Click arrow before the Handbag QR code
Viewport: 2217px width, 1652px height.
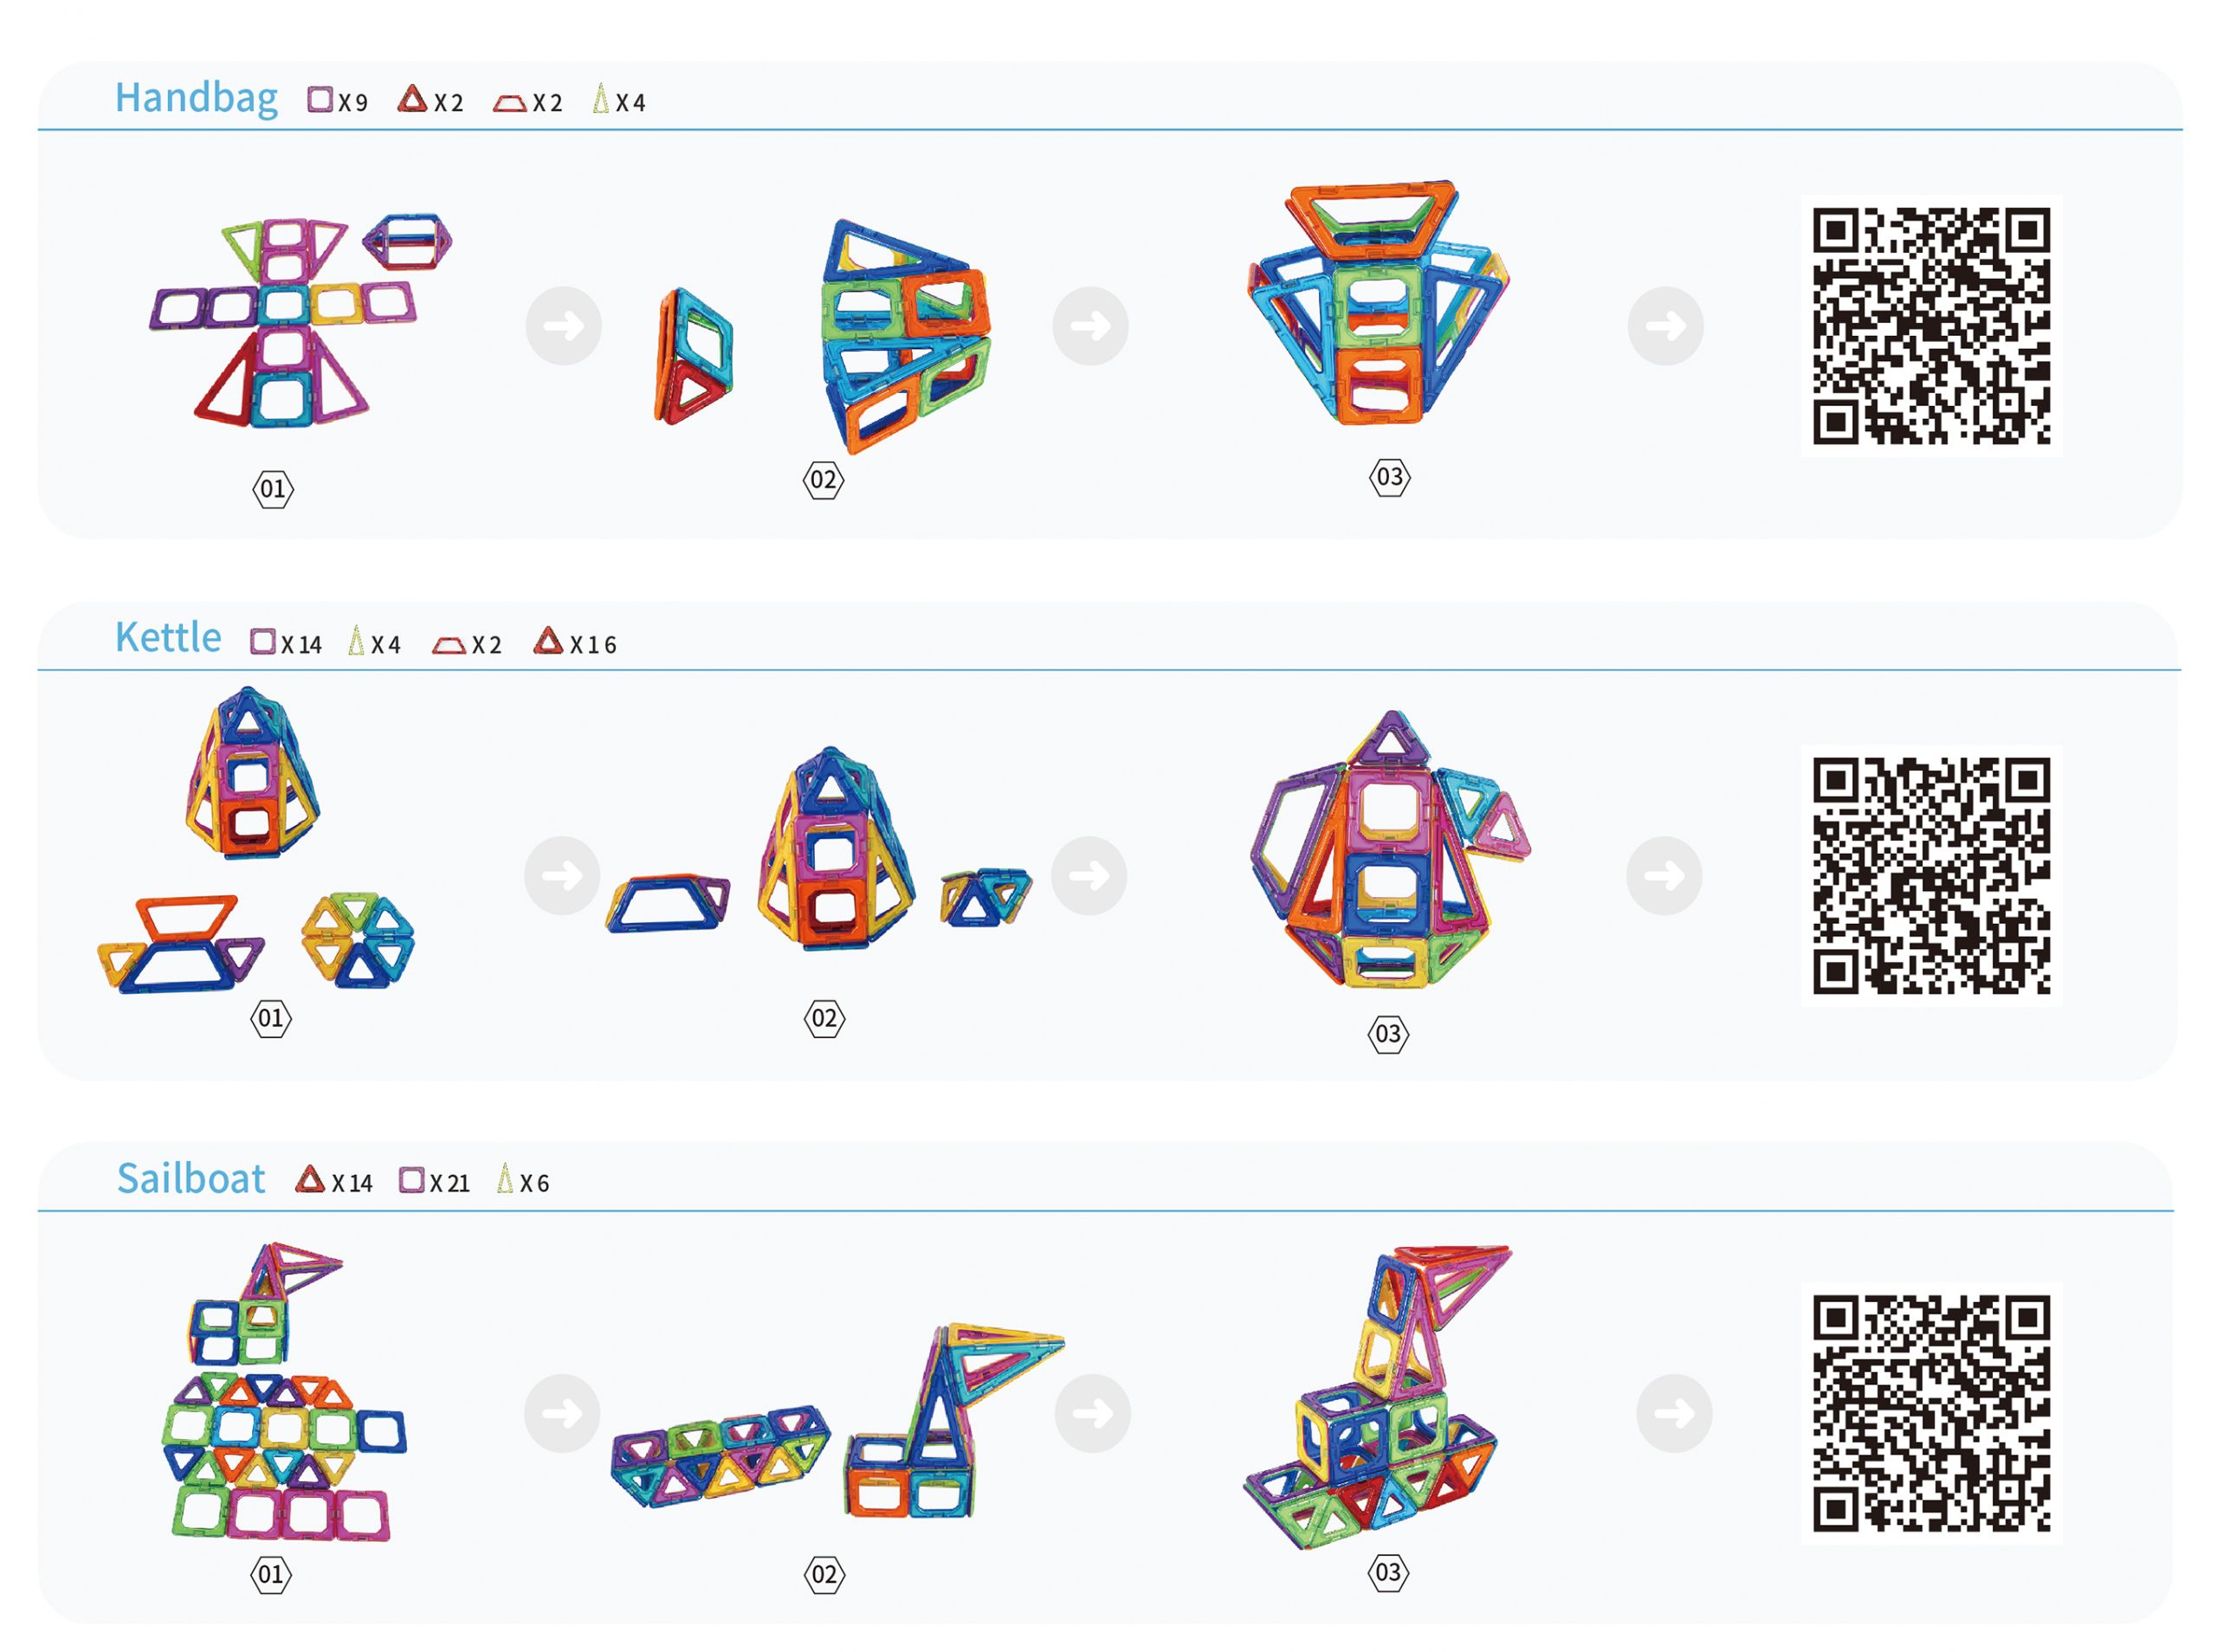[1665, 326]
